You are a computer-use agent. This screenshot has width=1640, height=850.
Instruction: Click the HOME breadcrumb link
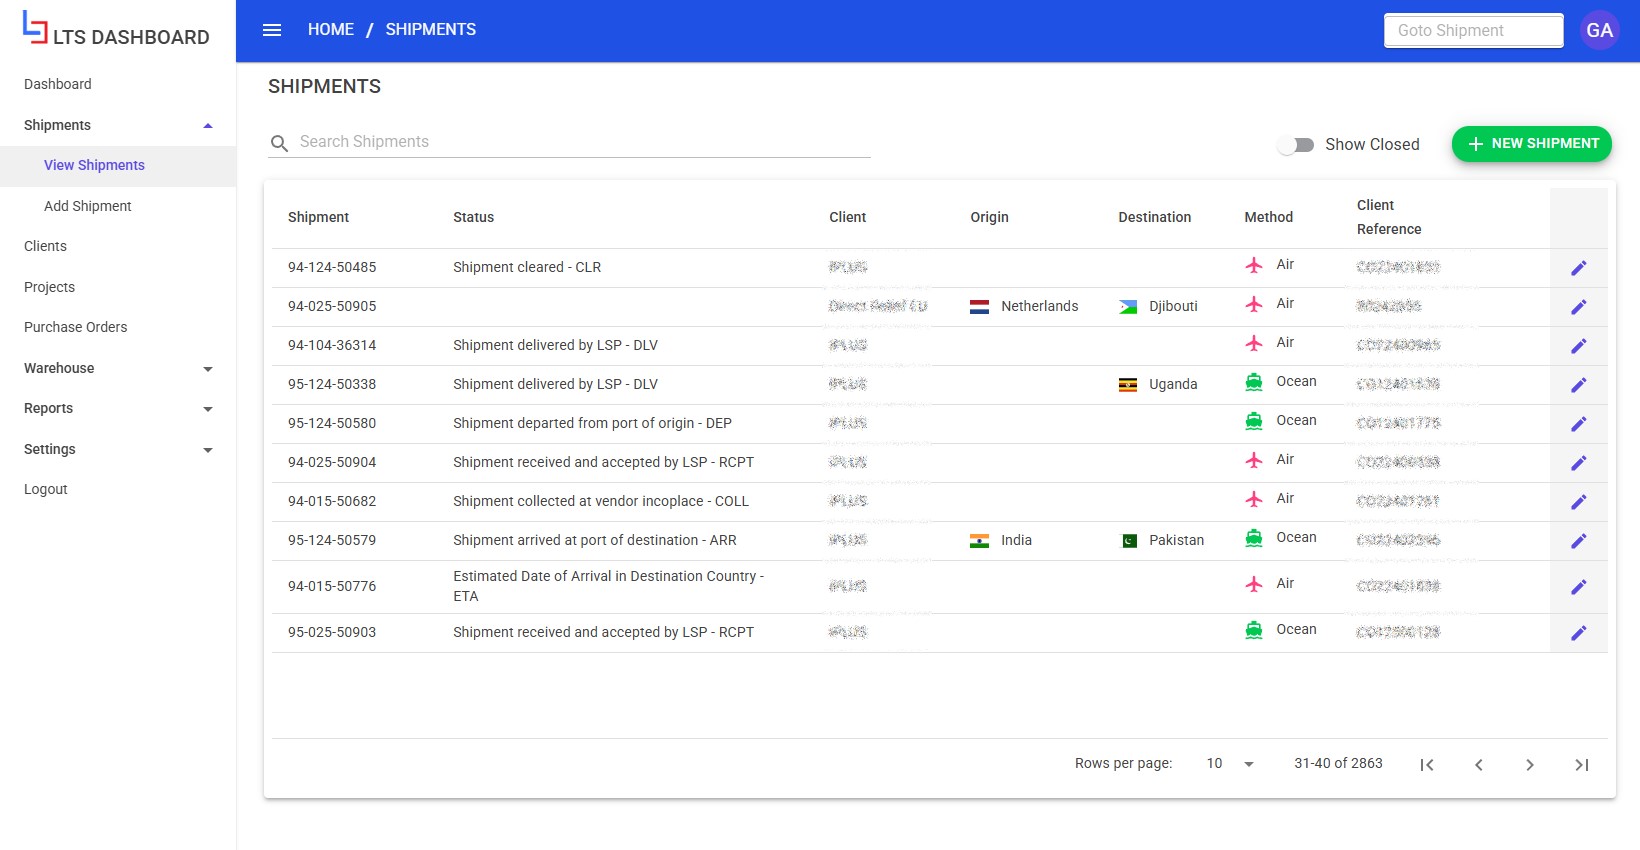click(330, 30)
